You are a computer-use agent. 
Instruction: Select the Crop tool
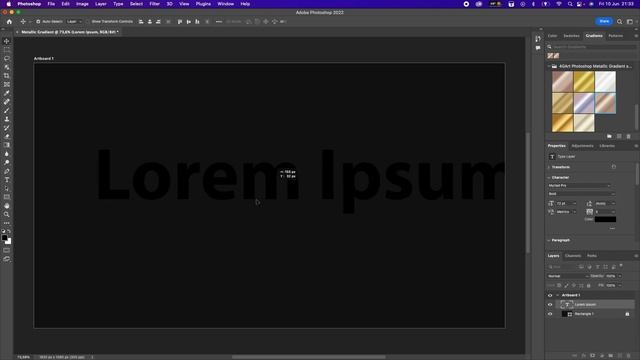click(7, 76)
